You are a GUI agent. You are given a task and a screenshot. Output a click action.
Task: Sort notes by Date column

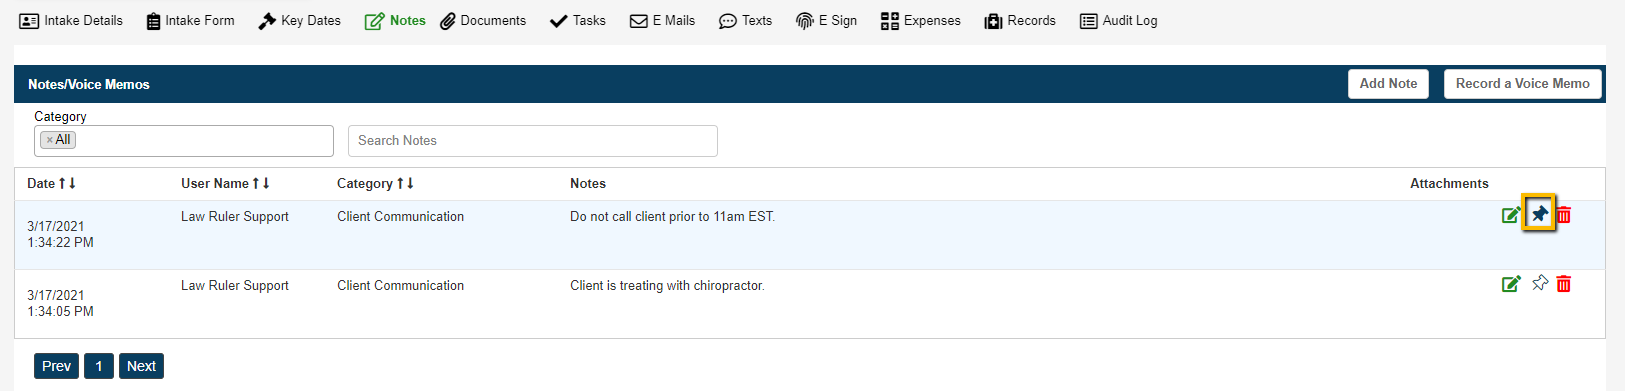[51, 183]
